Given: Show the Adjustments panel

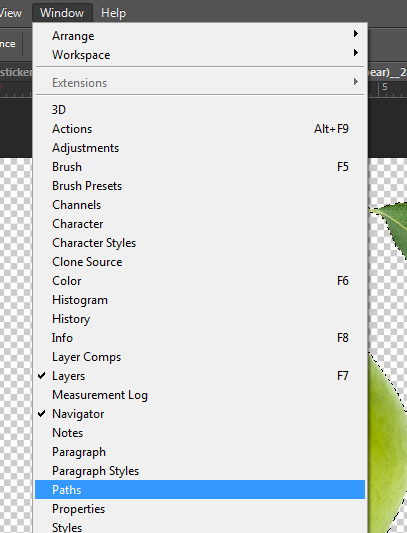Looking at the screenshot, I should click(x=200, y=148).
